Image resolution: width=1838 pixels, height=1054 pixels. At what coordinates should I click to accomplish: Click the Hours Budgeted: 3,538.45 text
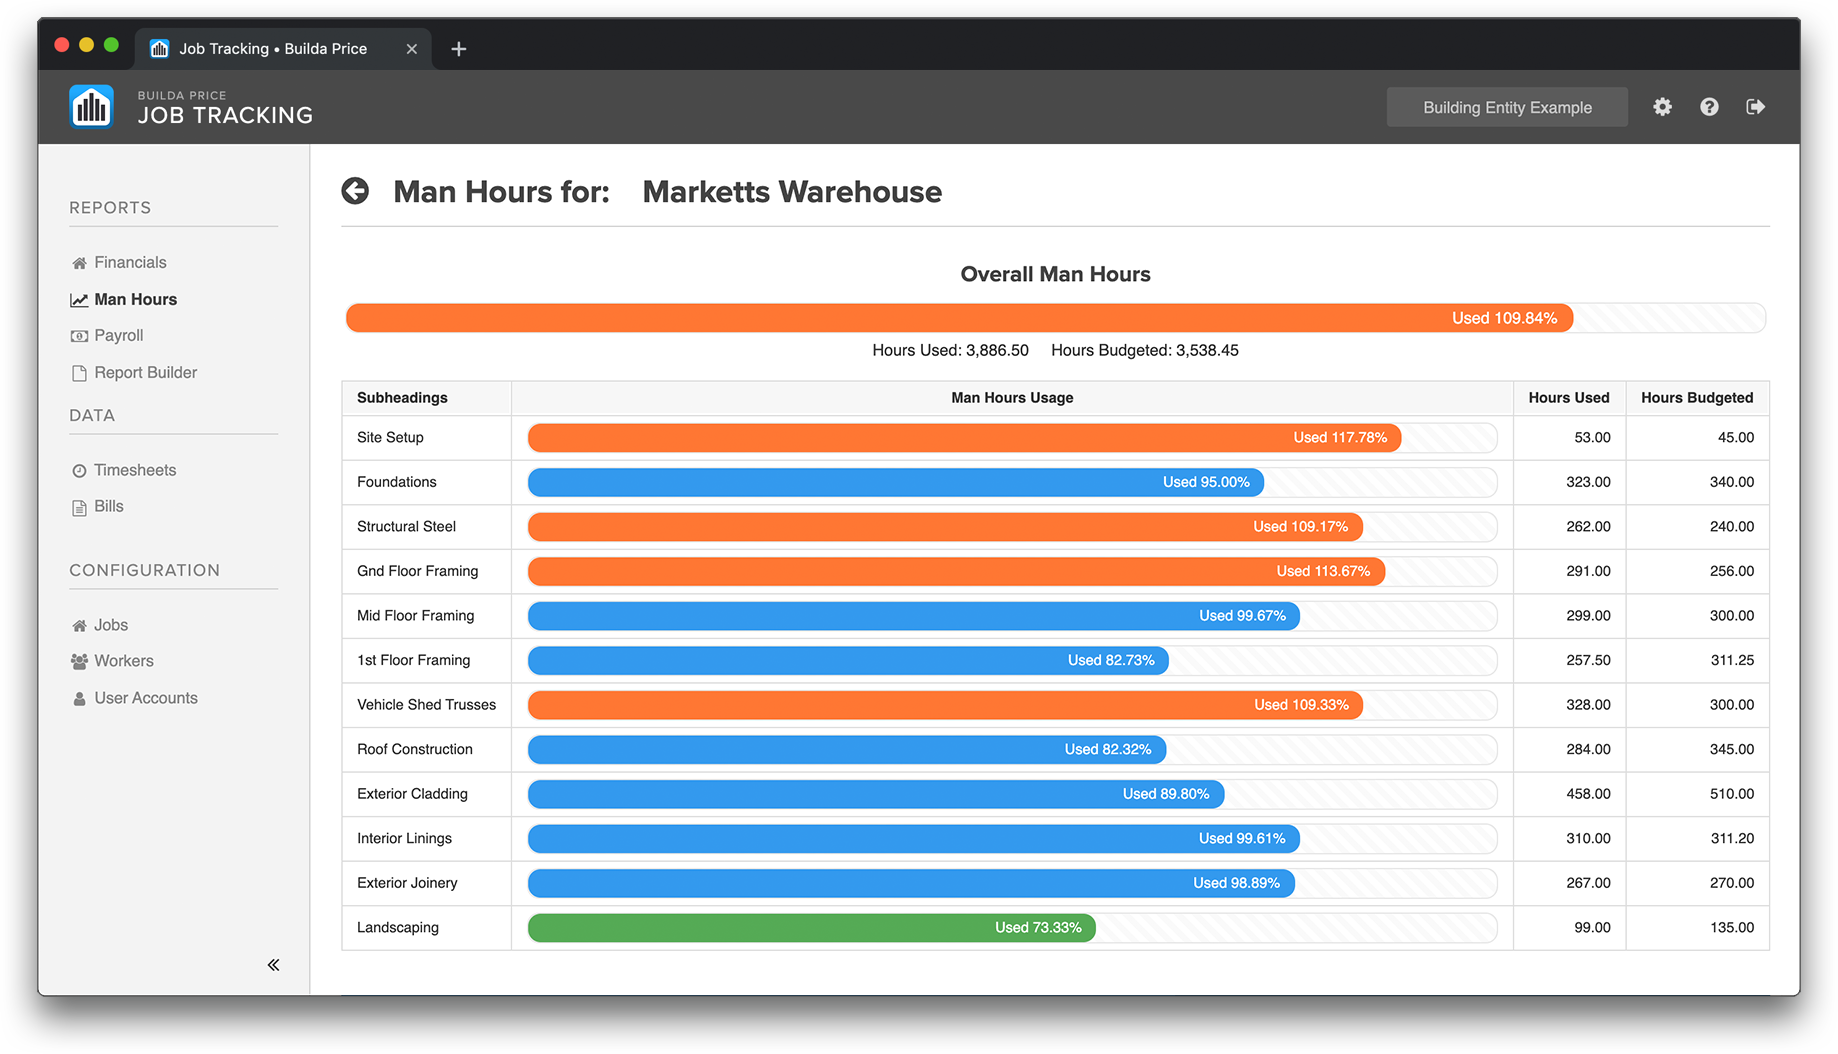click(x=1145, y=350)
